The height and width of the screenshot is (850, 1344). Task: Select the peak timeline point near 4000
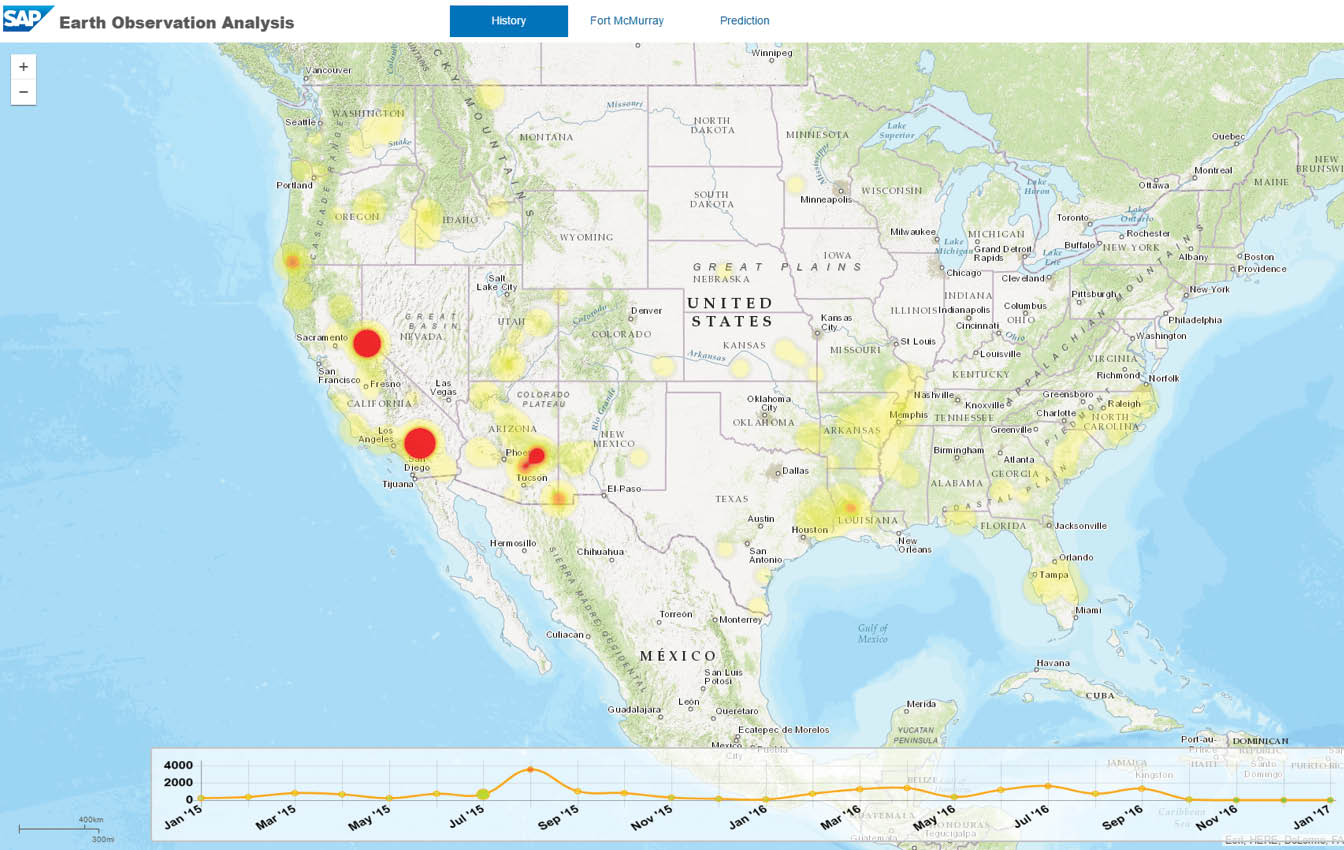(531, 769)
